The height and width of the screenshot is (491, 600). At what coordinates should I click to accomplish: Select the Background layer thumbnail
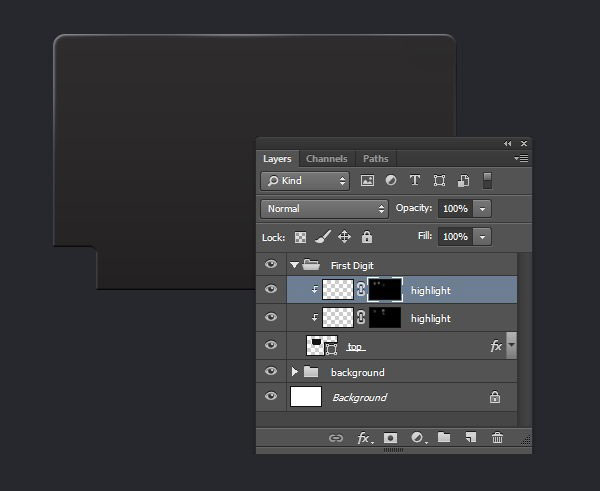point(305,397)
